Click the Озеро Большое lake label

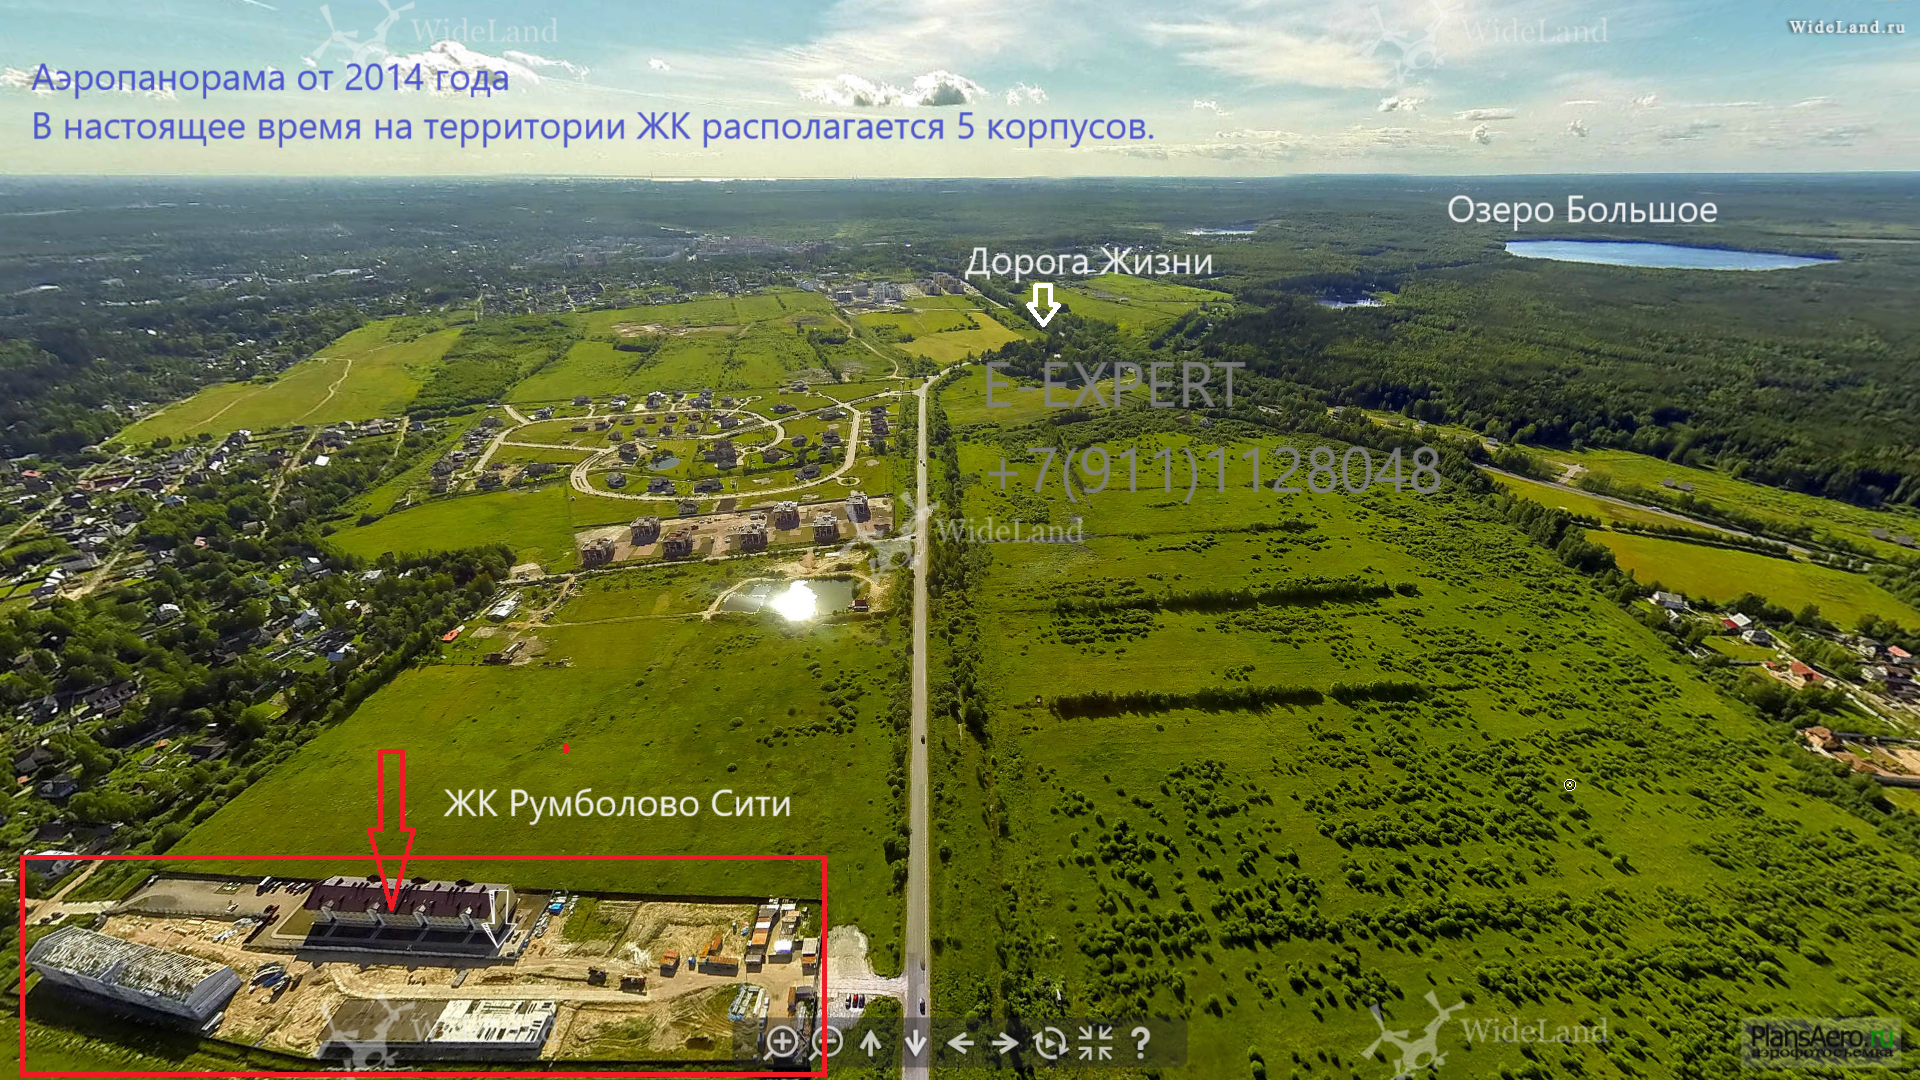[x=1582, y=210]
